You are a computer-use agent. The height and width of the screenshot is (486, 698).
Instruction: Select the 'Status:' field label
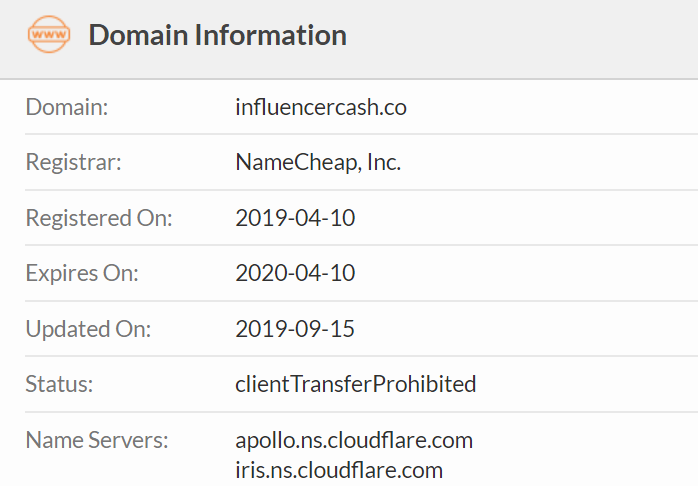(x=58, y=384)
